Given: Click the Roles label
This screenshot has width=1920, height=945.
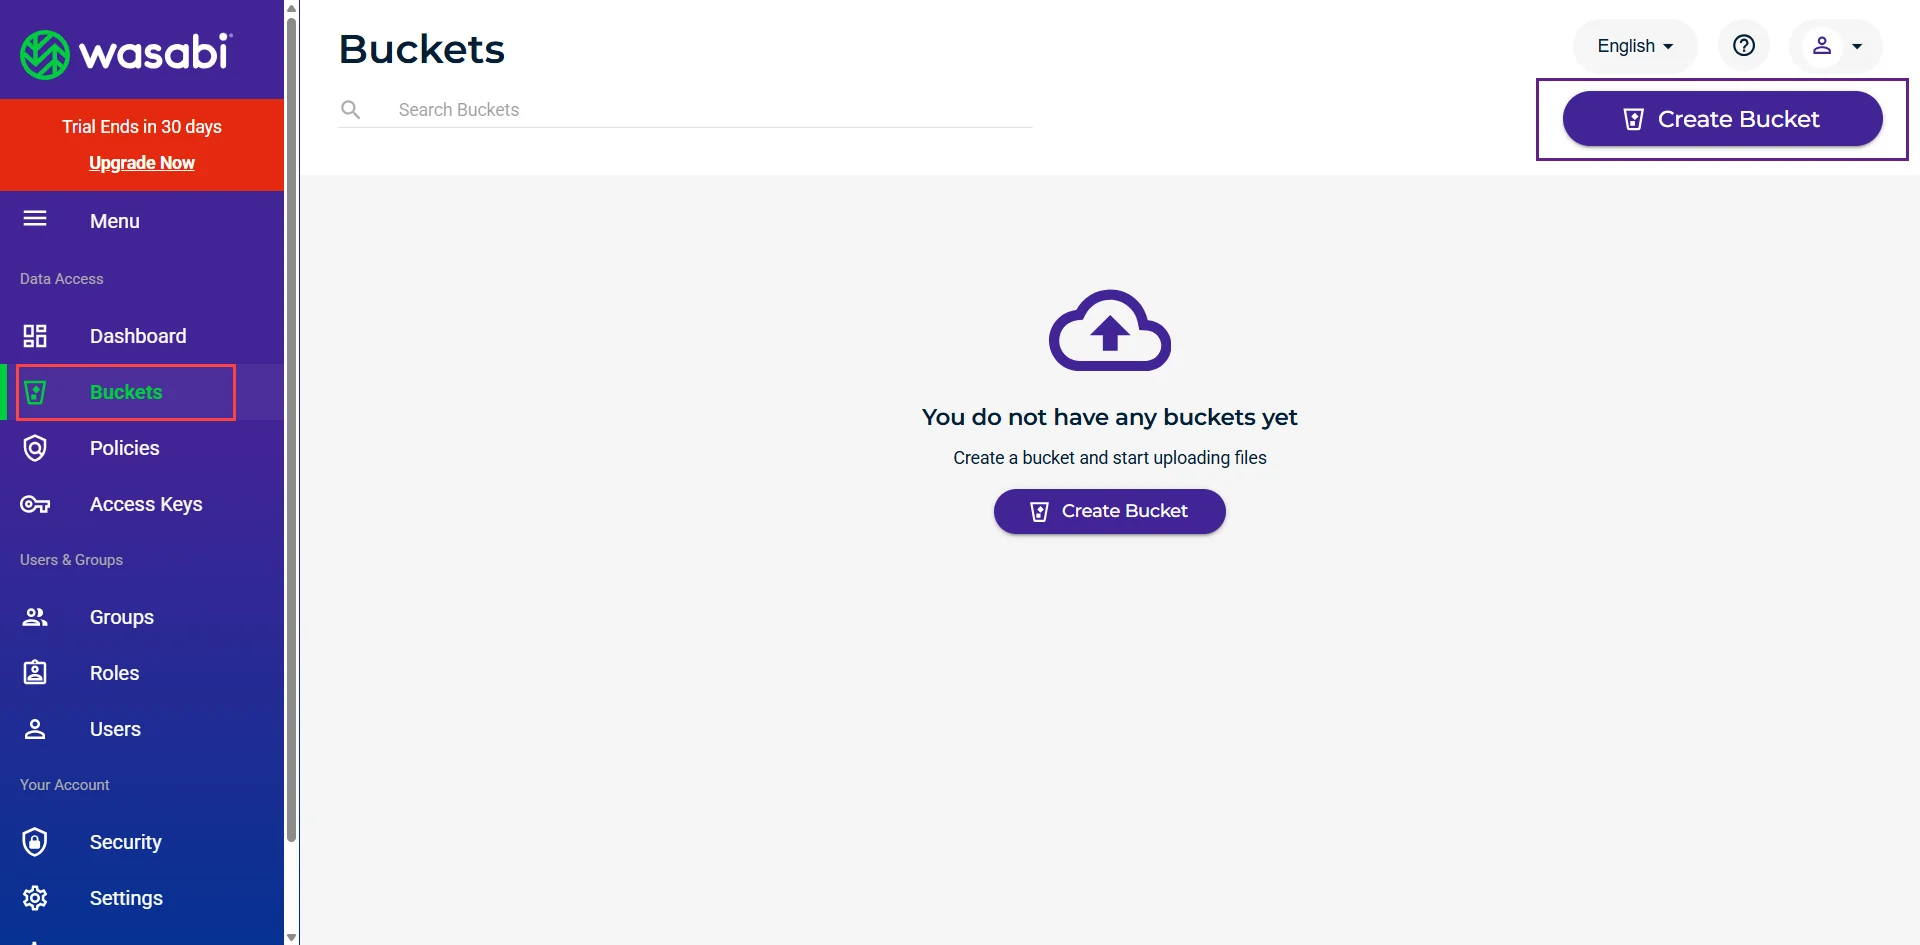Looking at the screenshot, I should pyautogui.click(x=115, y=673).
